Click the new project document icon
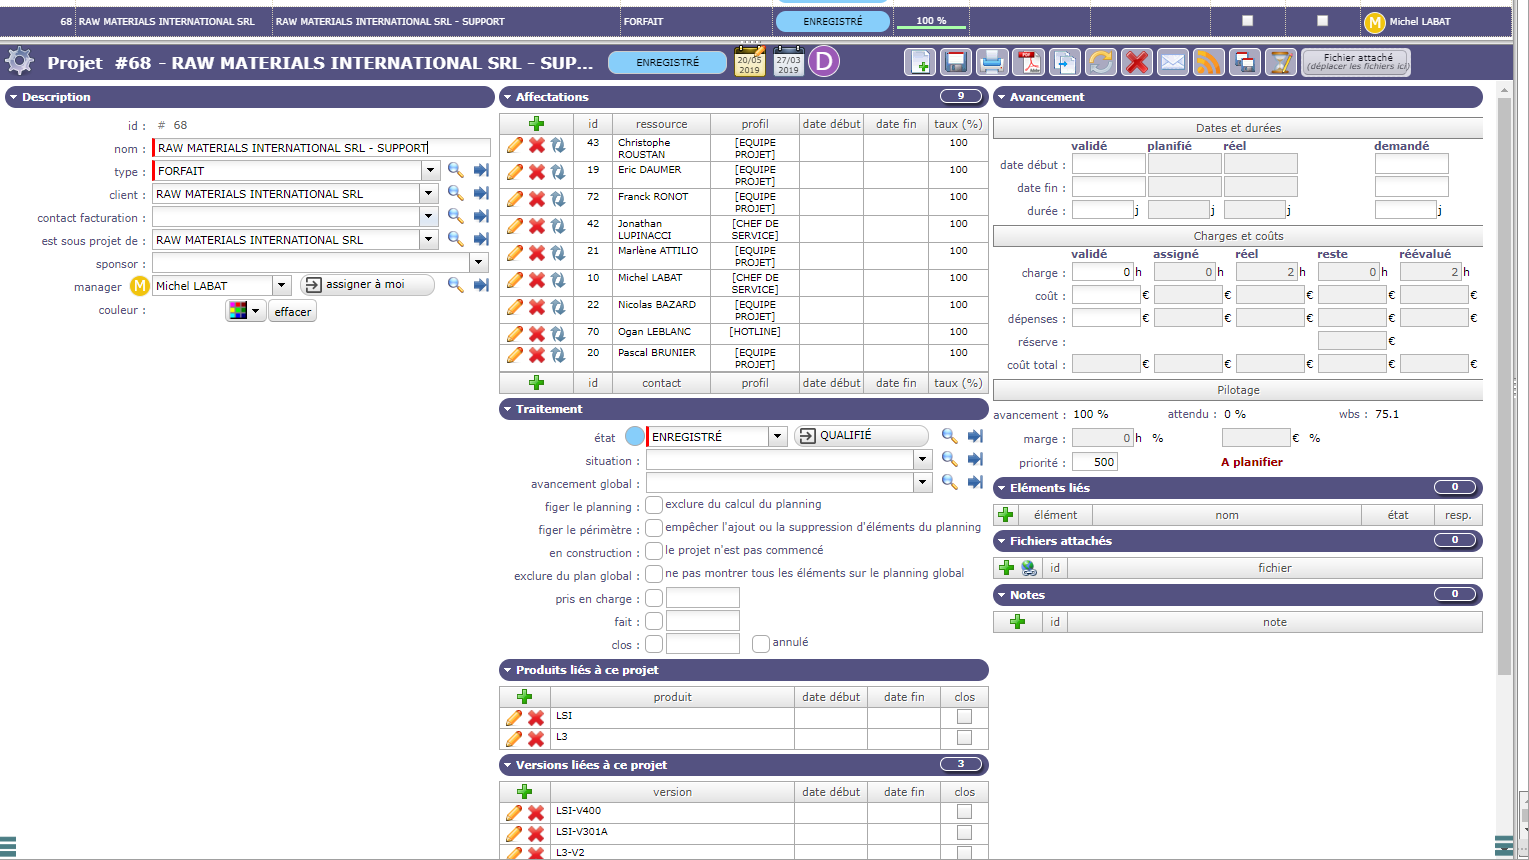Image resolution: width=1529 pixels, height=860 pixels. (920, 62)
